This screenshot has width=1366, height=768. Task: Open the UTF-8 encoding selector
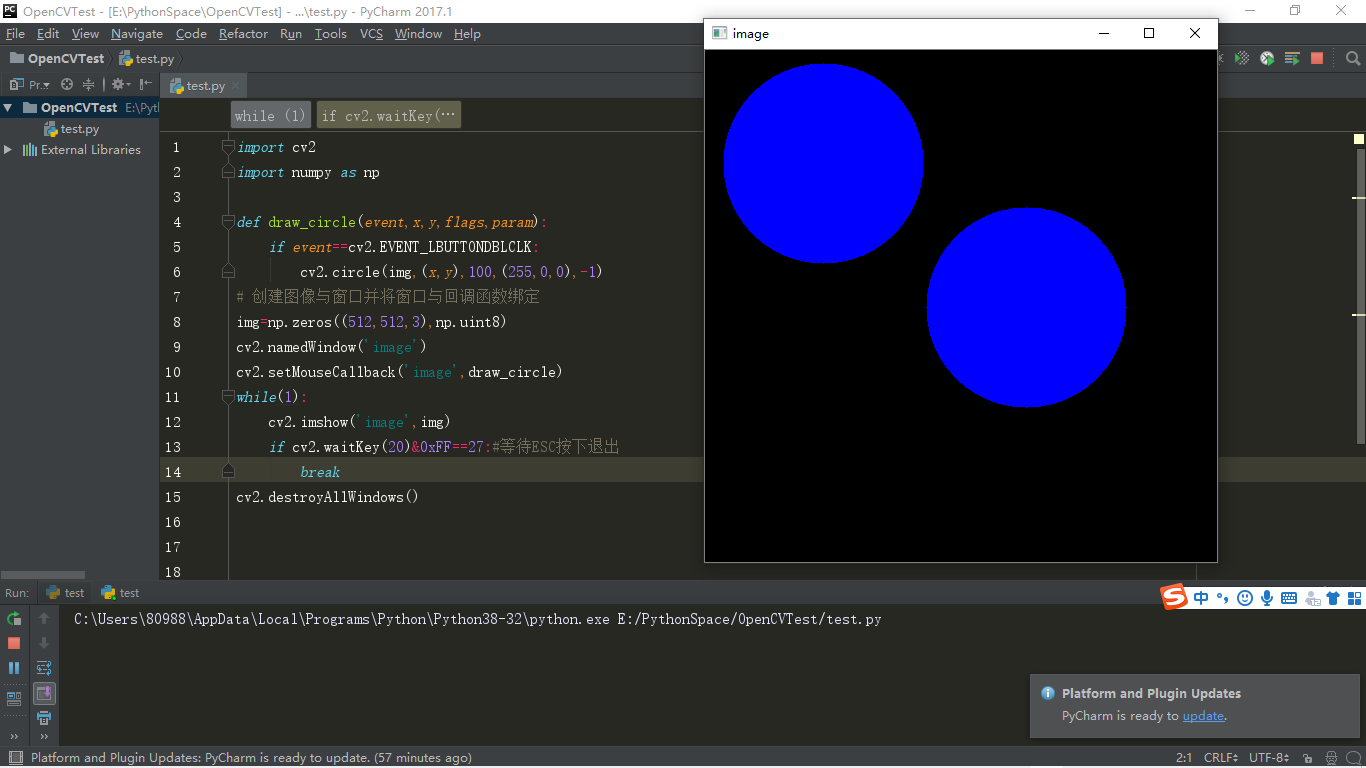point(1269,758)
